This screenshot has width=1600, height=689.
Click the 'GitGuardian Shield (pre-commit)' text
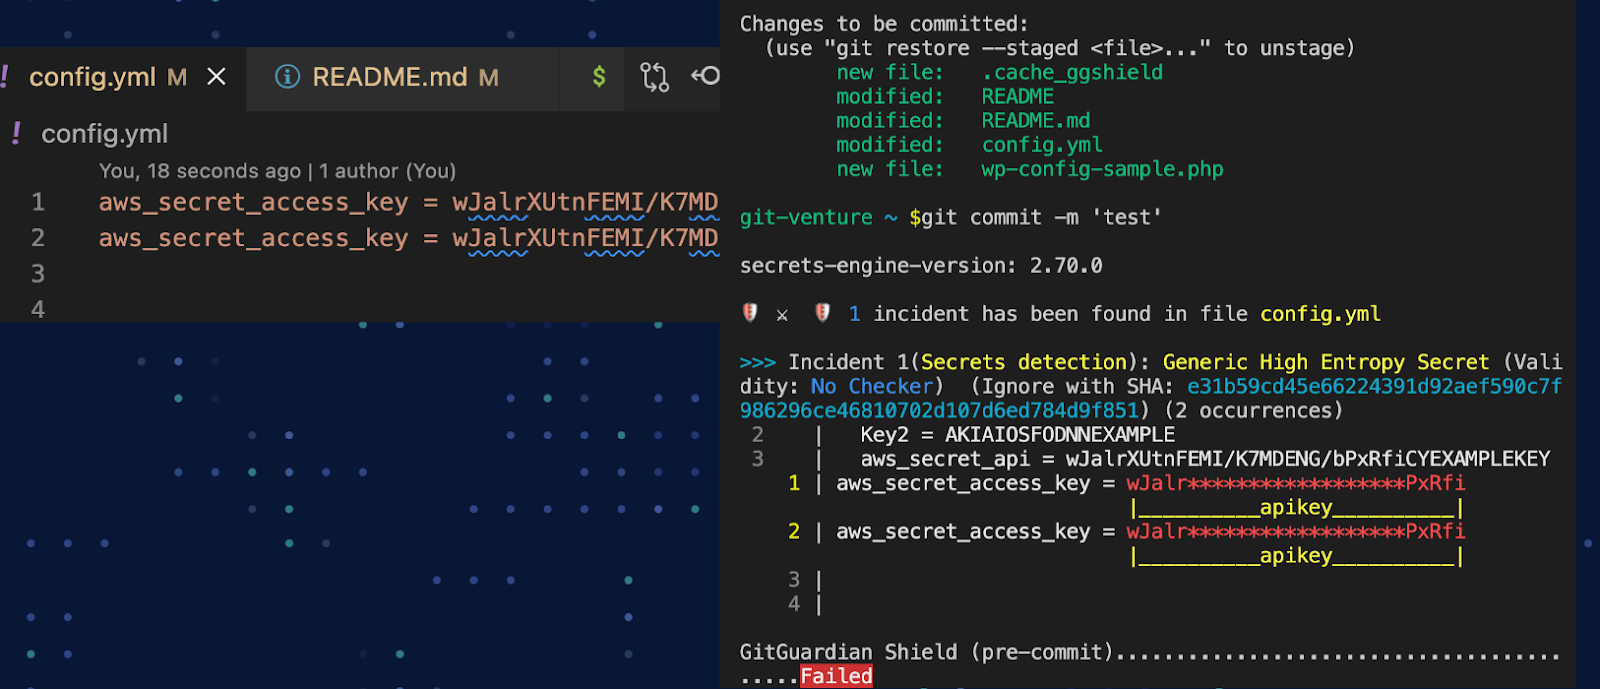point(926,652)
